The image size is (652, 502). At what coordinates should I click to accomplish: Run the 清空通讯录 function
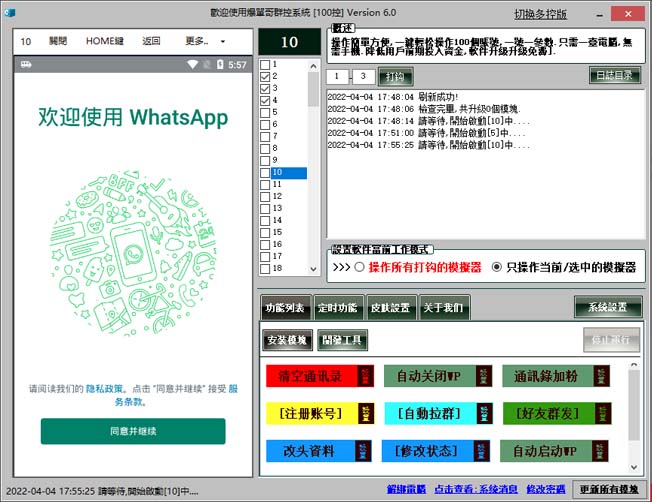click(x=312, y=376)
